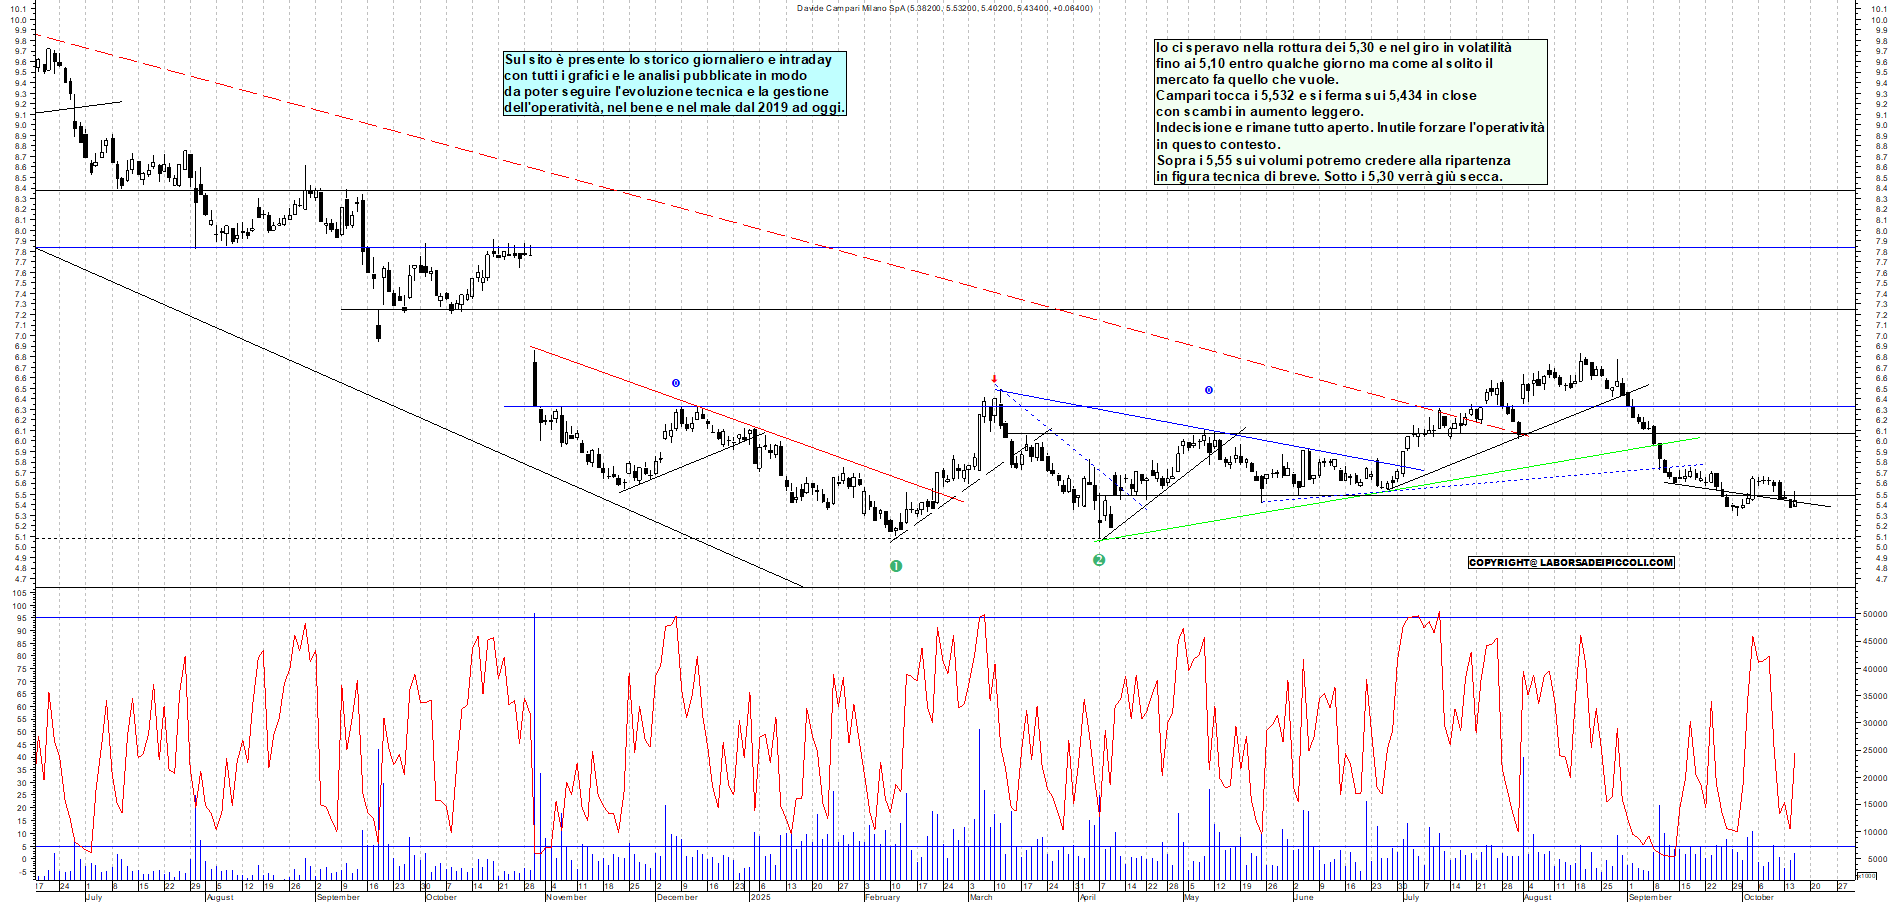Viewport: 1890px width, 902px height.
Task: Click the 105 oscillator scale label
Action: click(x=20, y=593)
